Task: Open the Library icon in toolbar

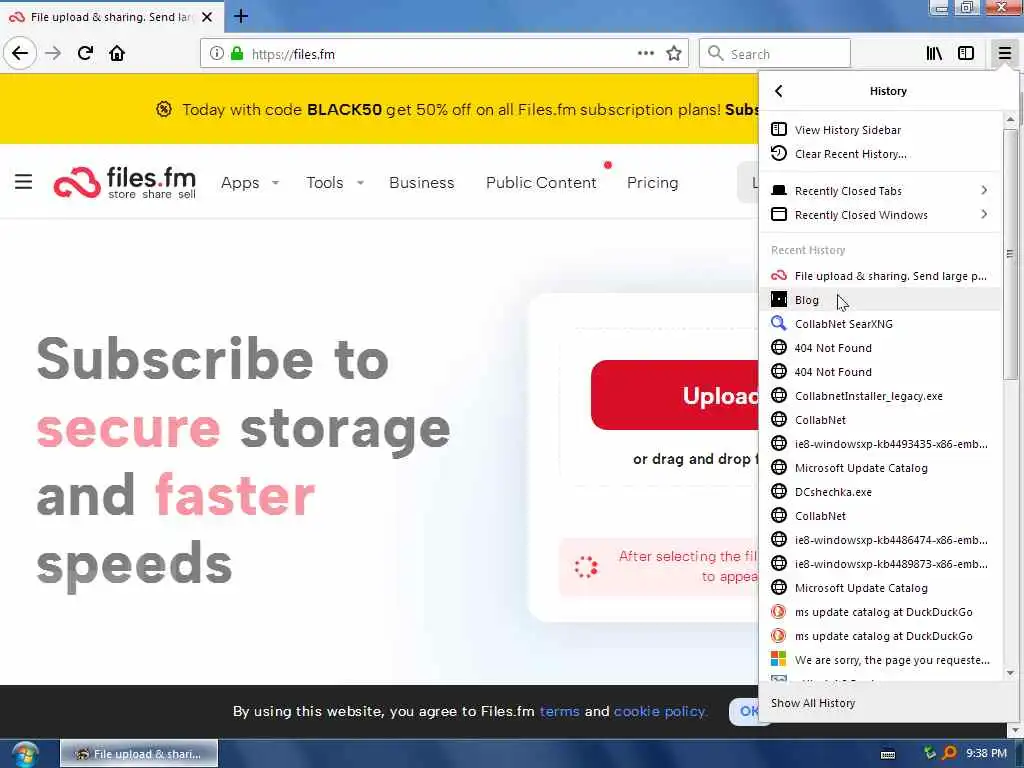Action: (934, 54)
